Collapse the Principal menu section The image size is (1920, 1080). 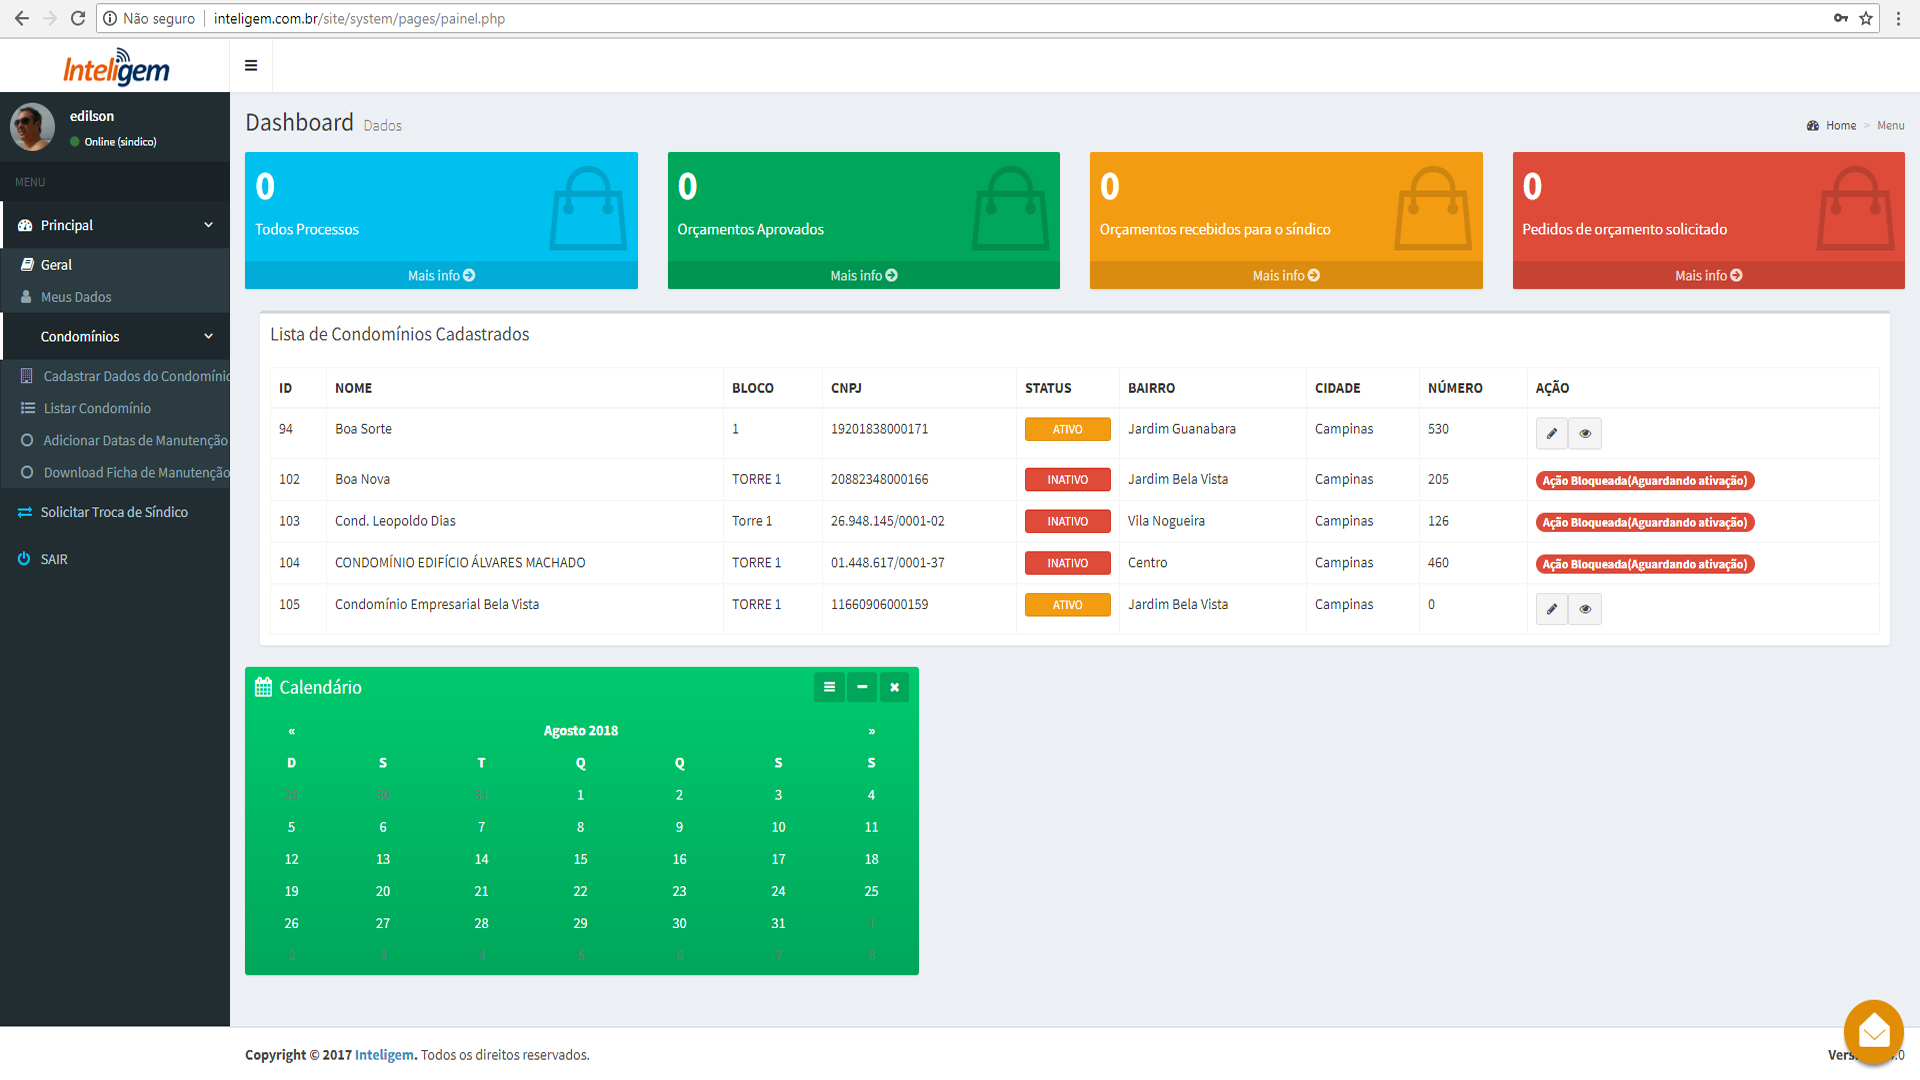click(x=115, y=225)
